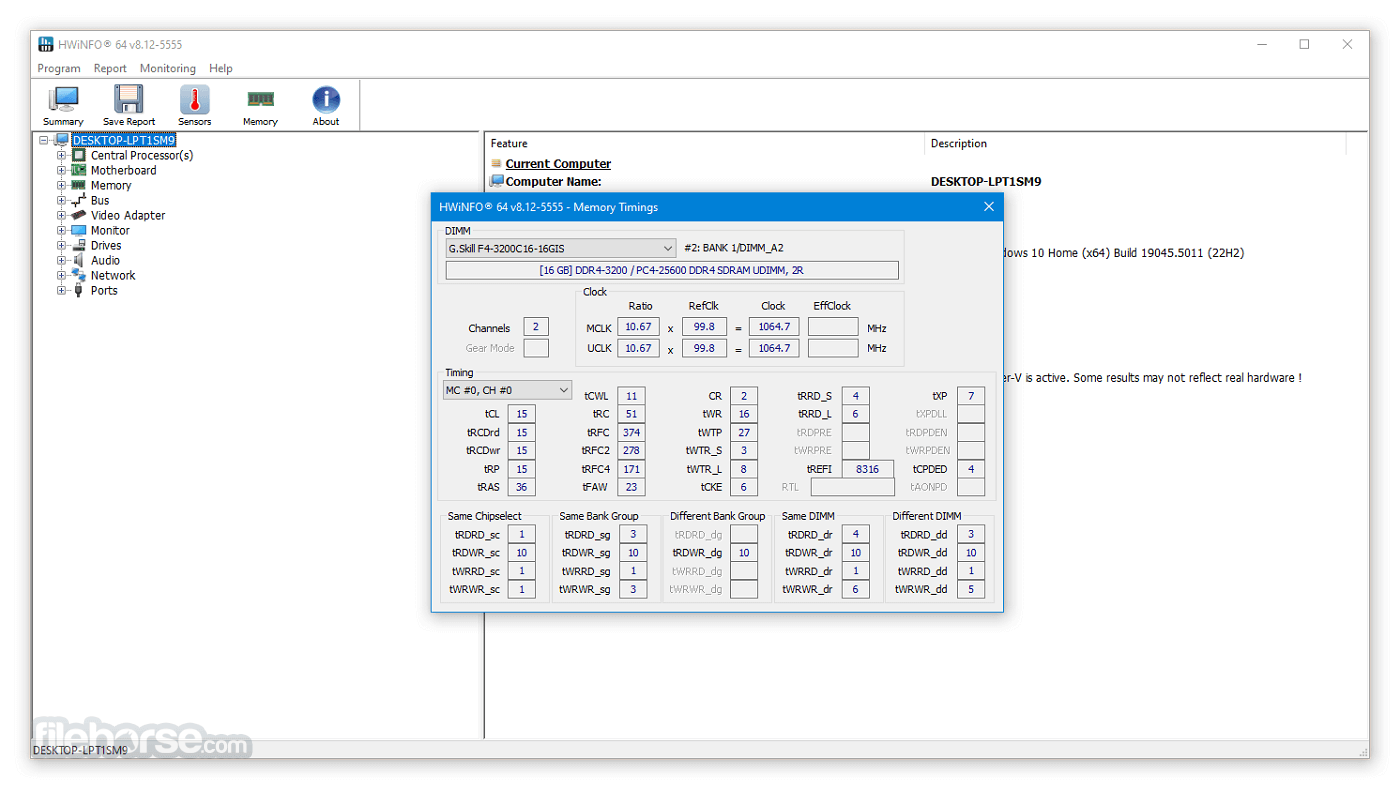Open the Help menu
Screen dimensions: 1400x789
point(221,68)
